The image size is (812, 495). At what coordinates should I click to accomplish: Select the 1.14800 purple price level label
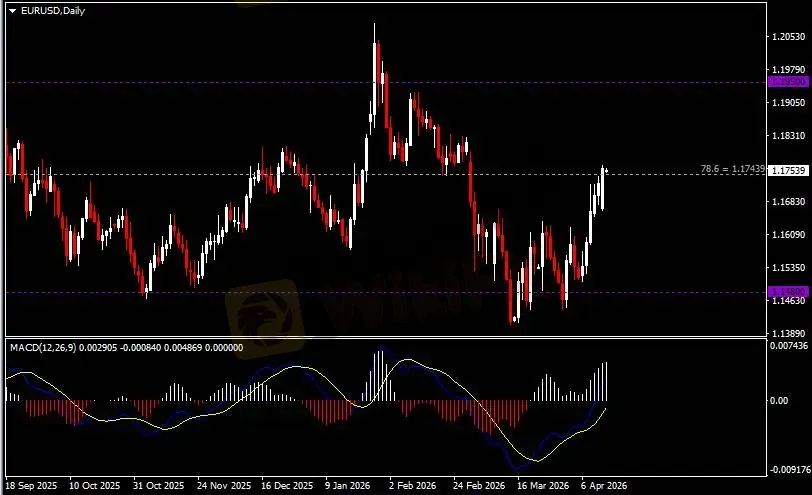point(789,292)
